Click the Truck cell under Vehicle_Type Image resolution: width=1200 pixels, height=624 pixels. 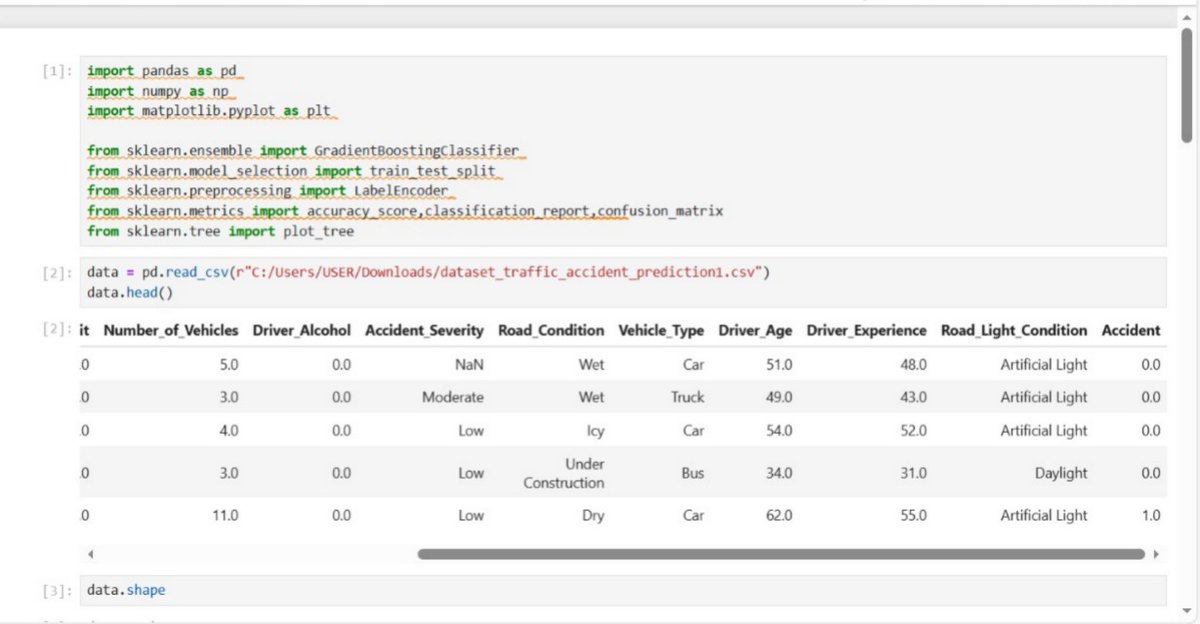coord(687,397)
